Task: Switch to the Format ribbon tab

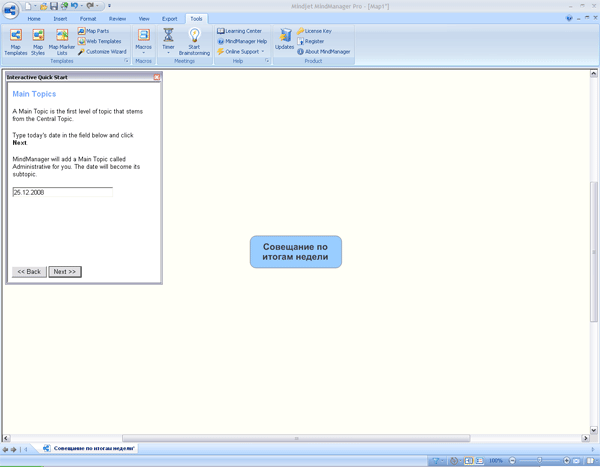Action: [x=88, y=19]
